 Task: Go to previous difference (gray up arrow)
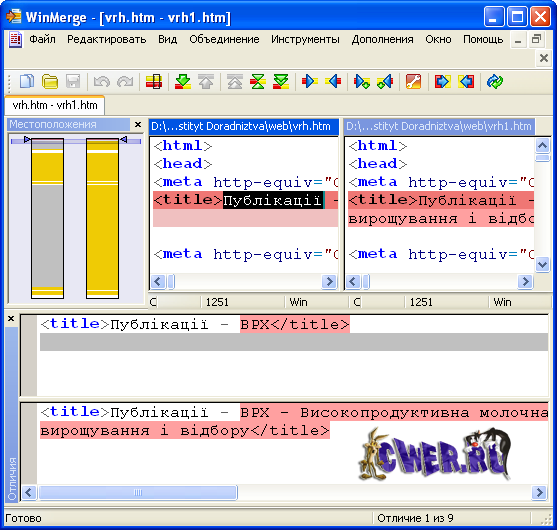tap(206, 81)
